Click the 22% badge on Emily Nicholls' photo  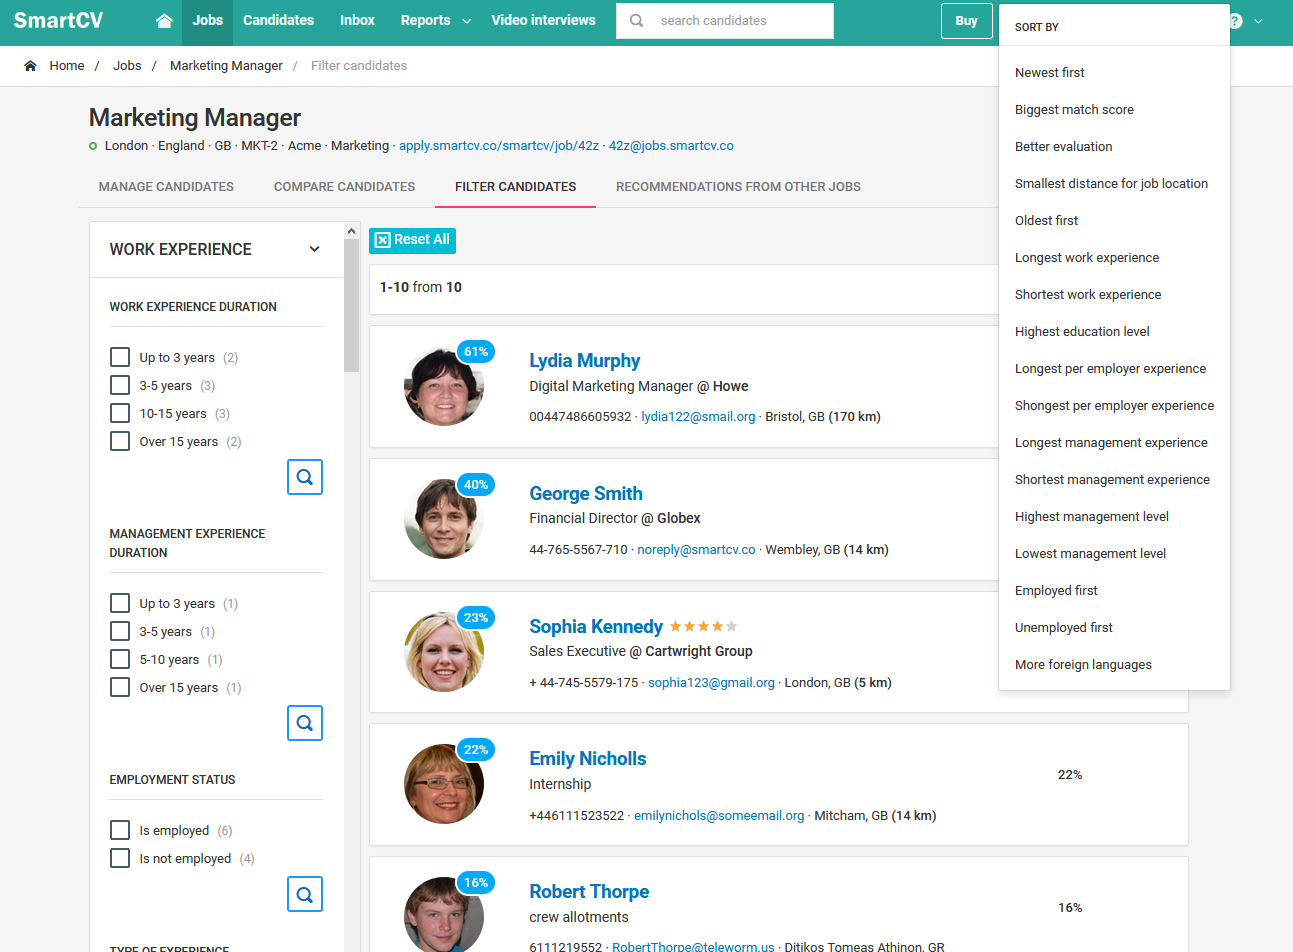476,750
